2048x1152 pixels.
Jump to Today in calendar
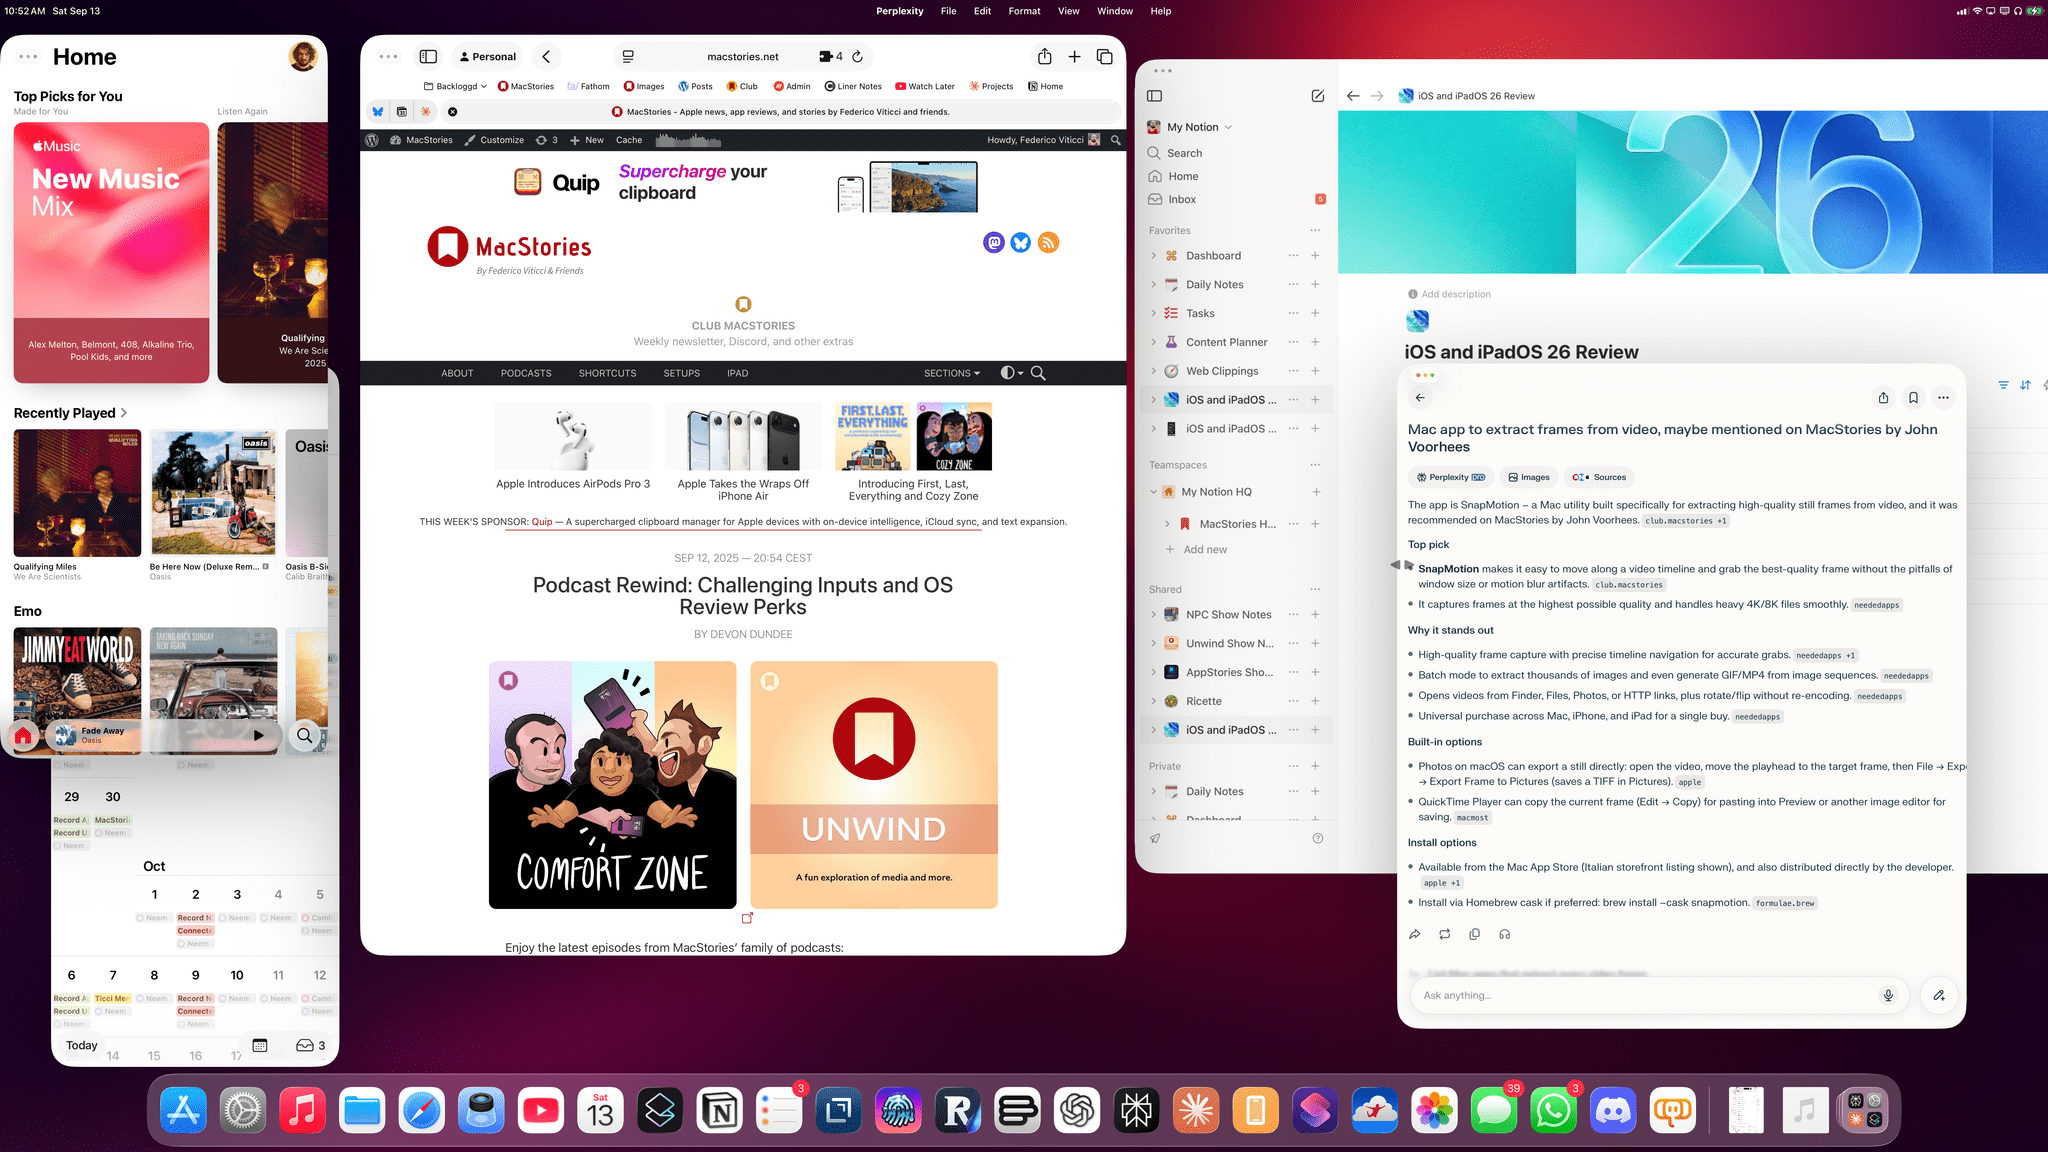click(x=82, y=1045)
